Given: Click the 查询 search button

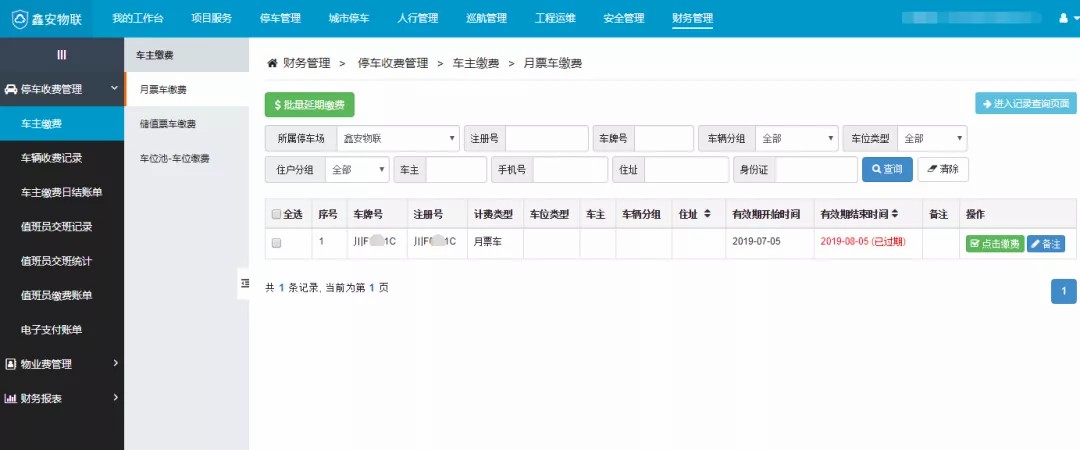Looking at the screenshot, I should (x=887, y=170).
